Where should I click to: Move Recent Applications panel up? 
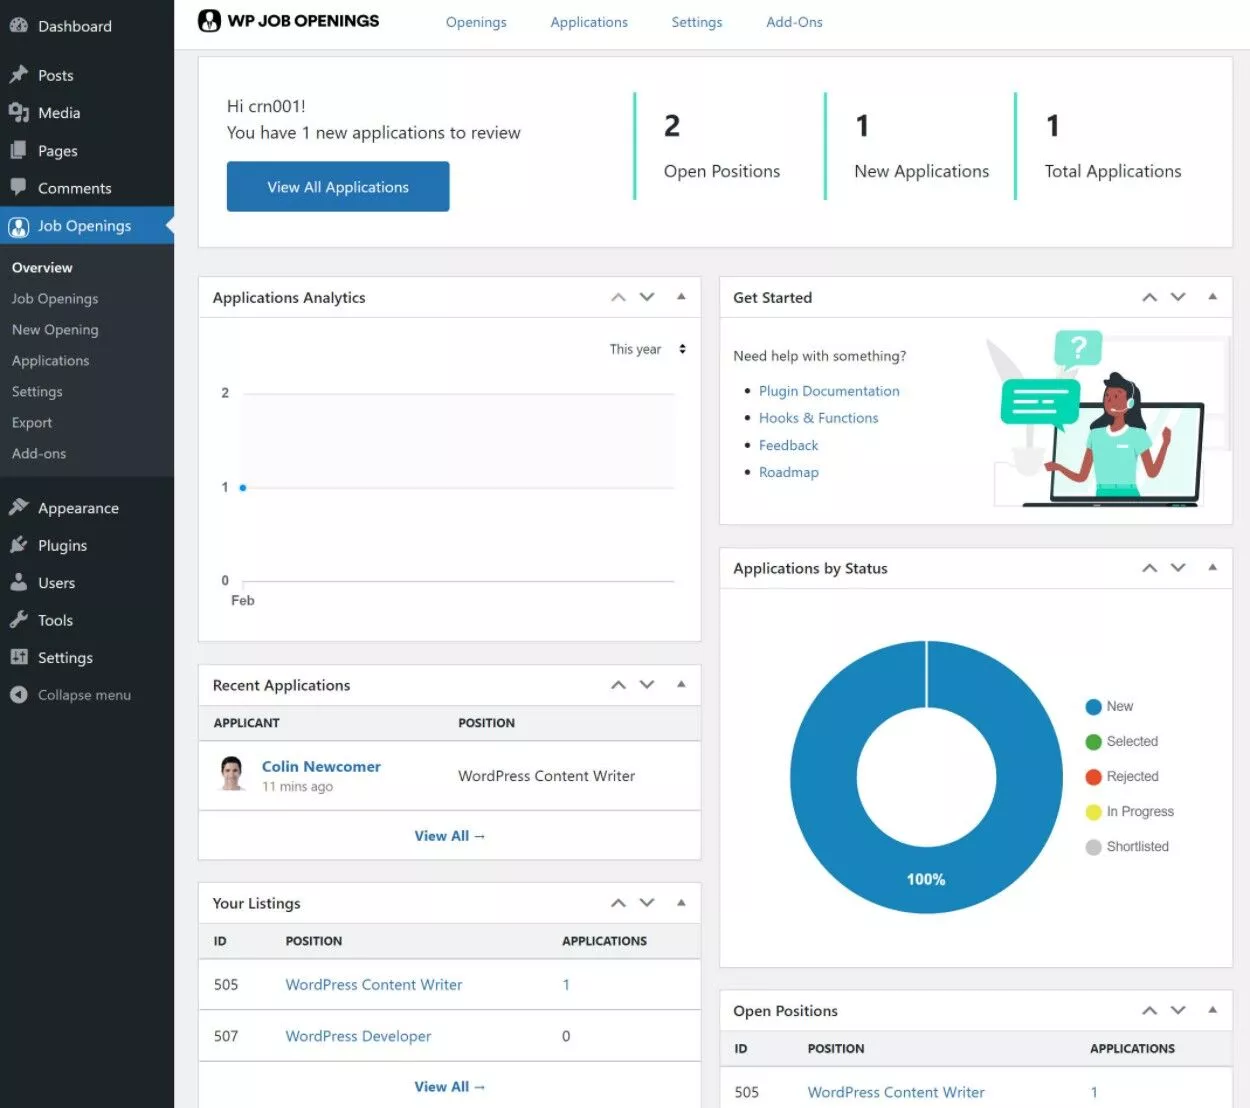(x=619, y=685)
